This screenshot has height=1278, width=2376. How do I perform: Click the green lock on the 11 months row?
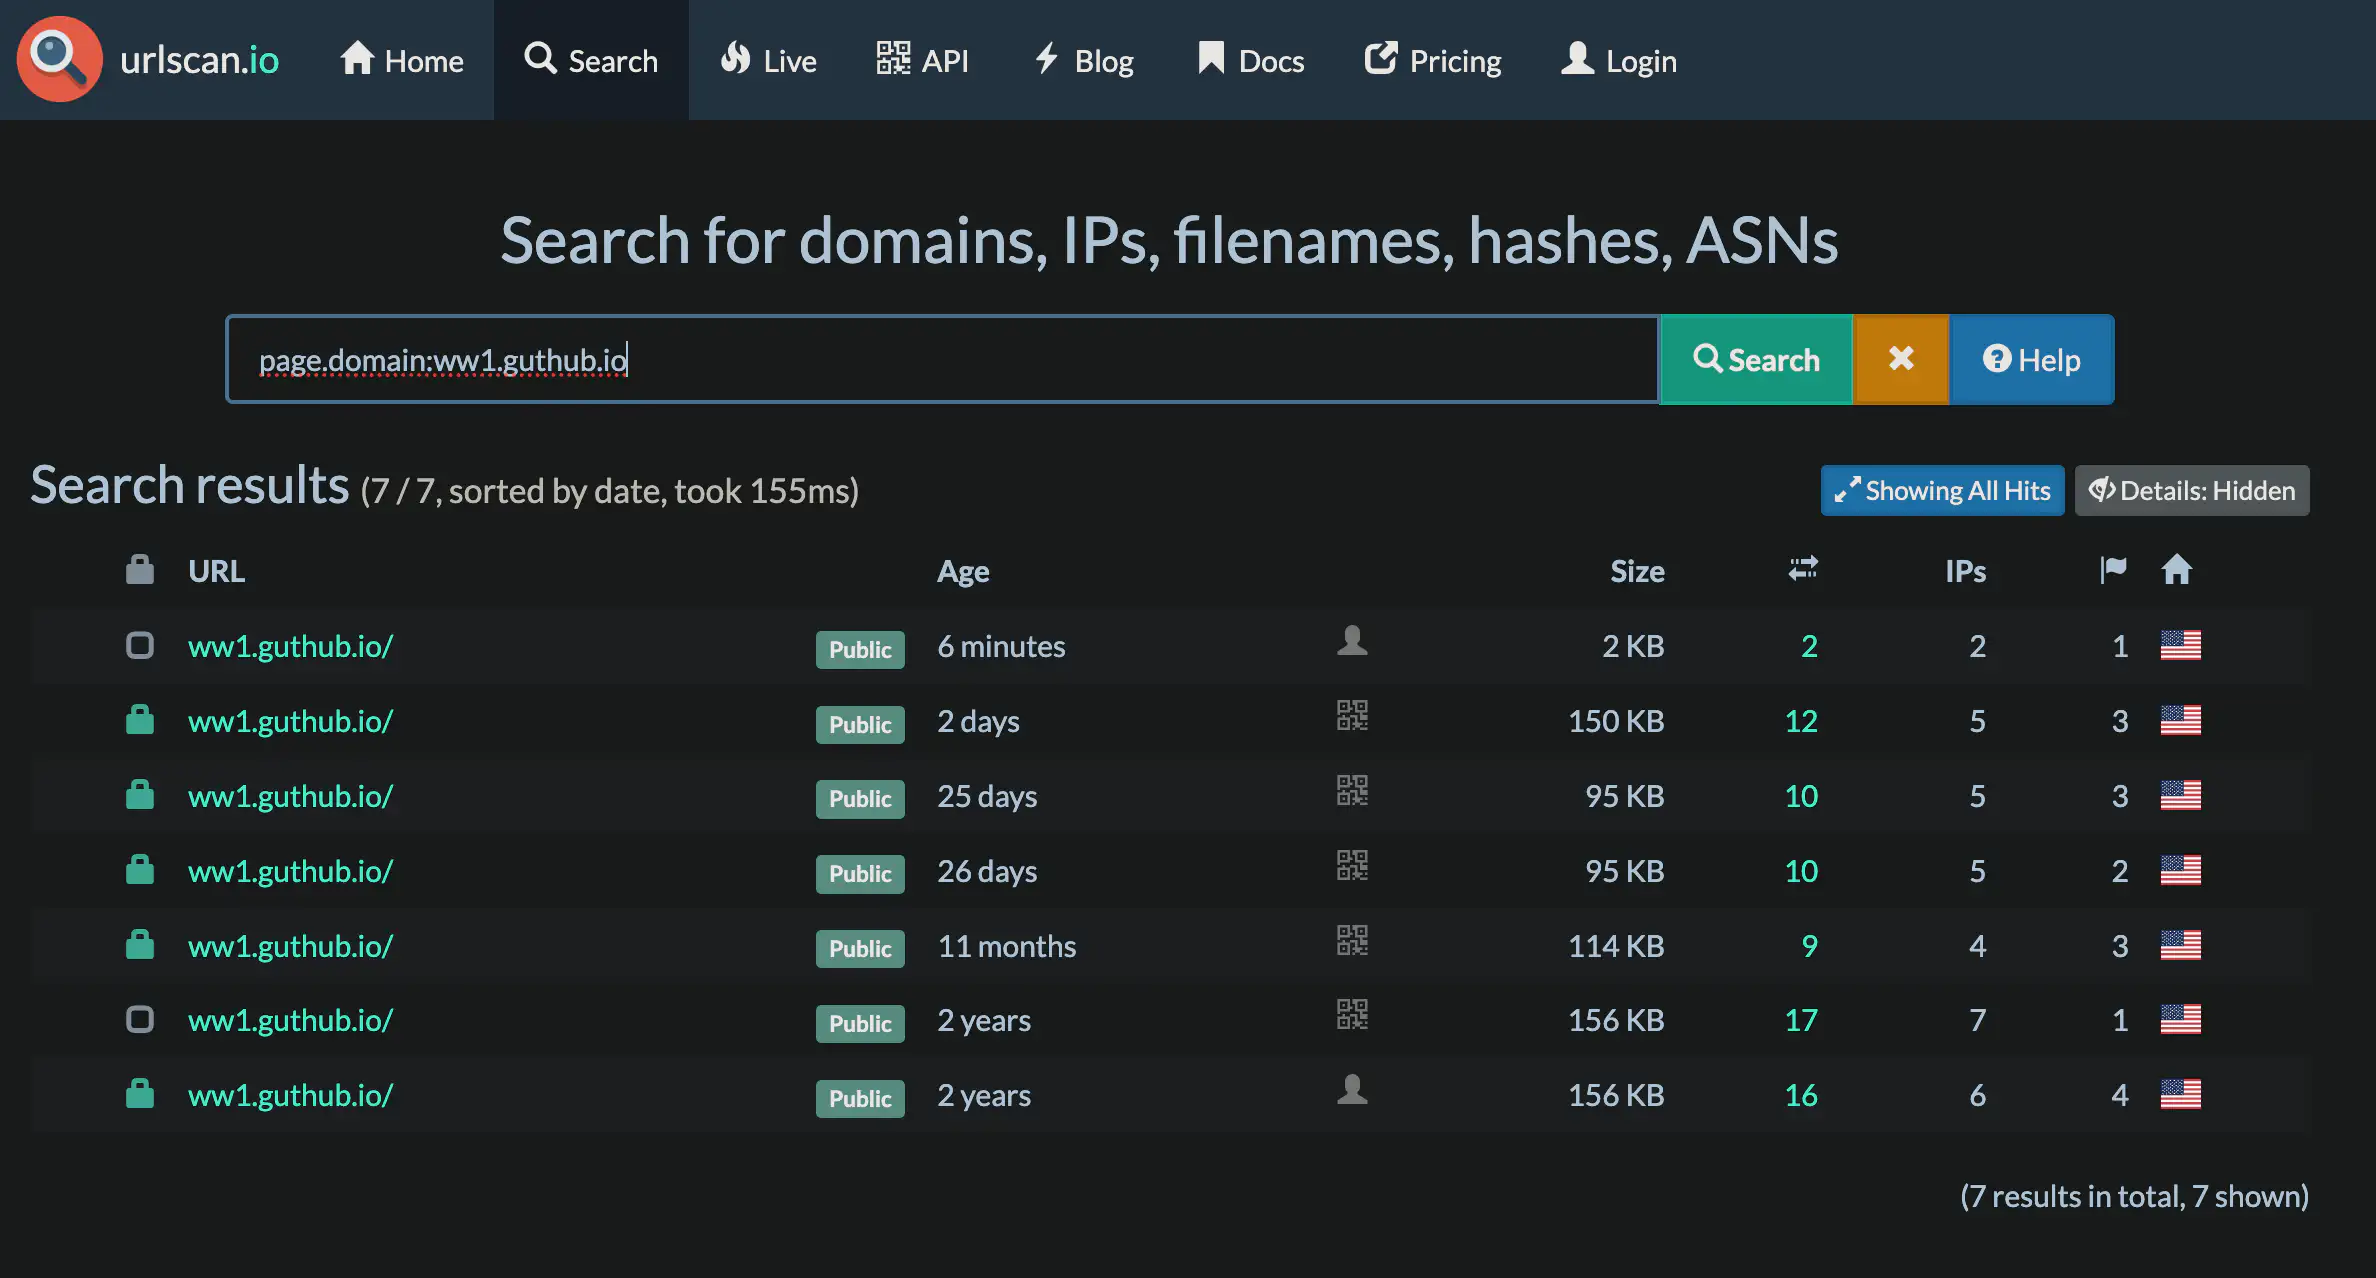[x=140, y=944]
